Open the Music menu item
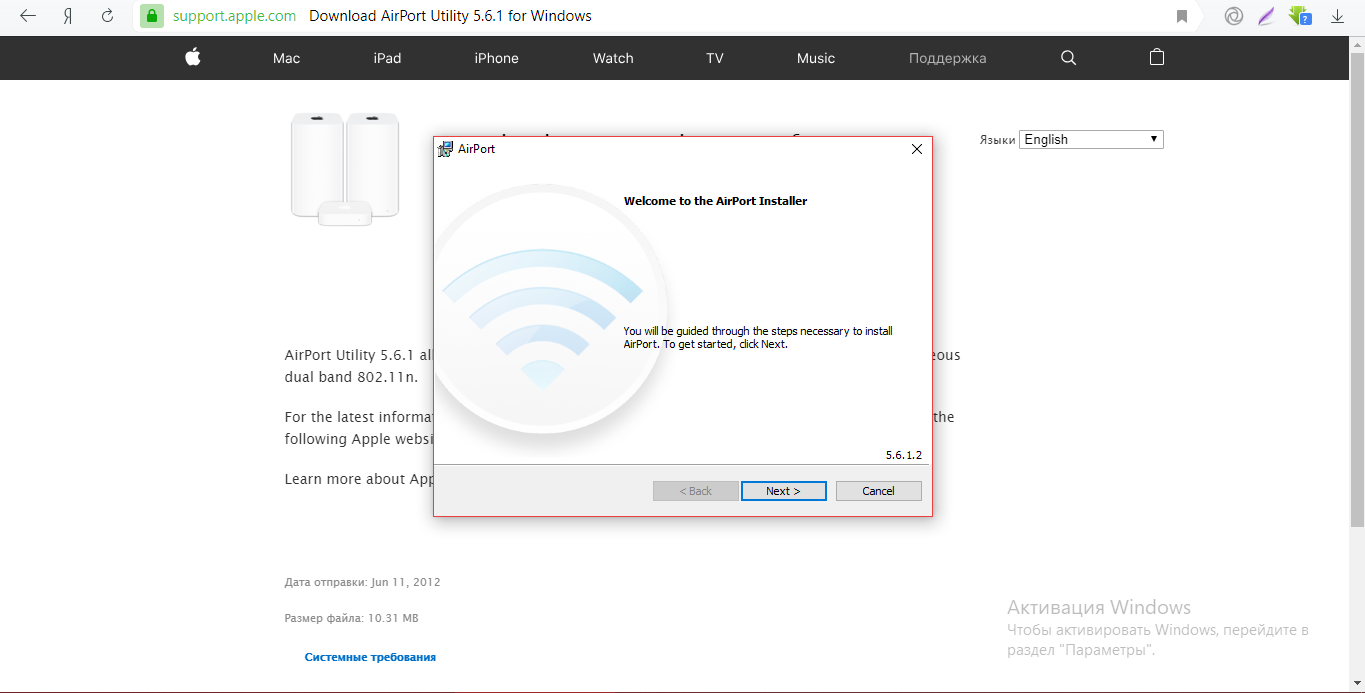 816,58
